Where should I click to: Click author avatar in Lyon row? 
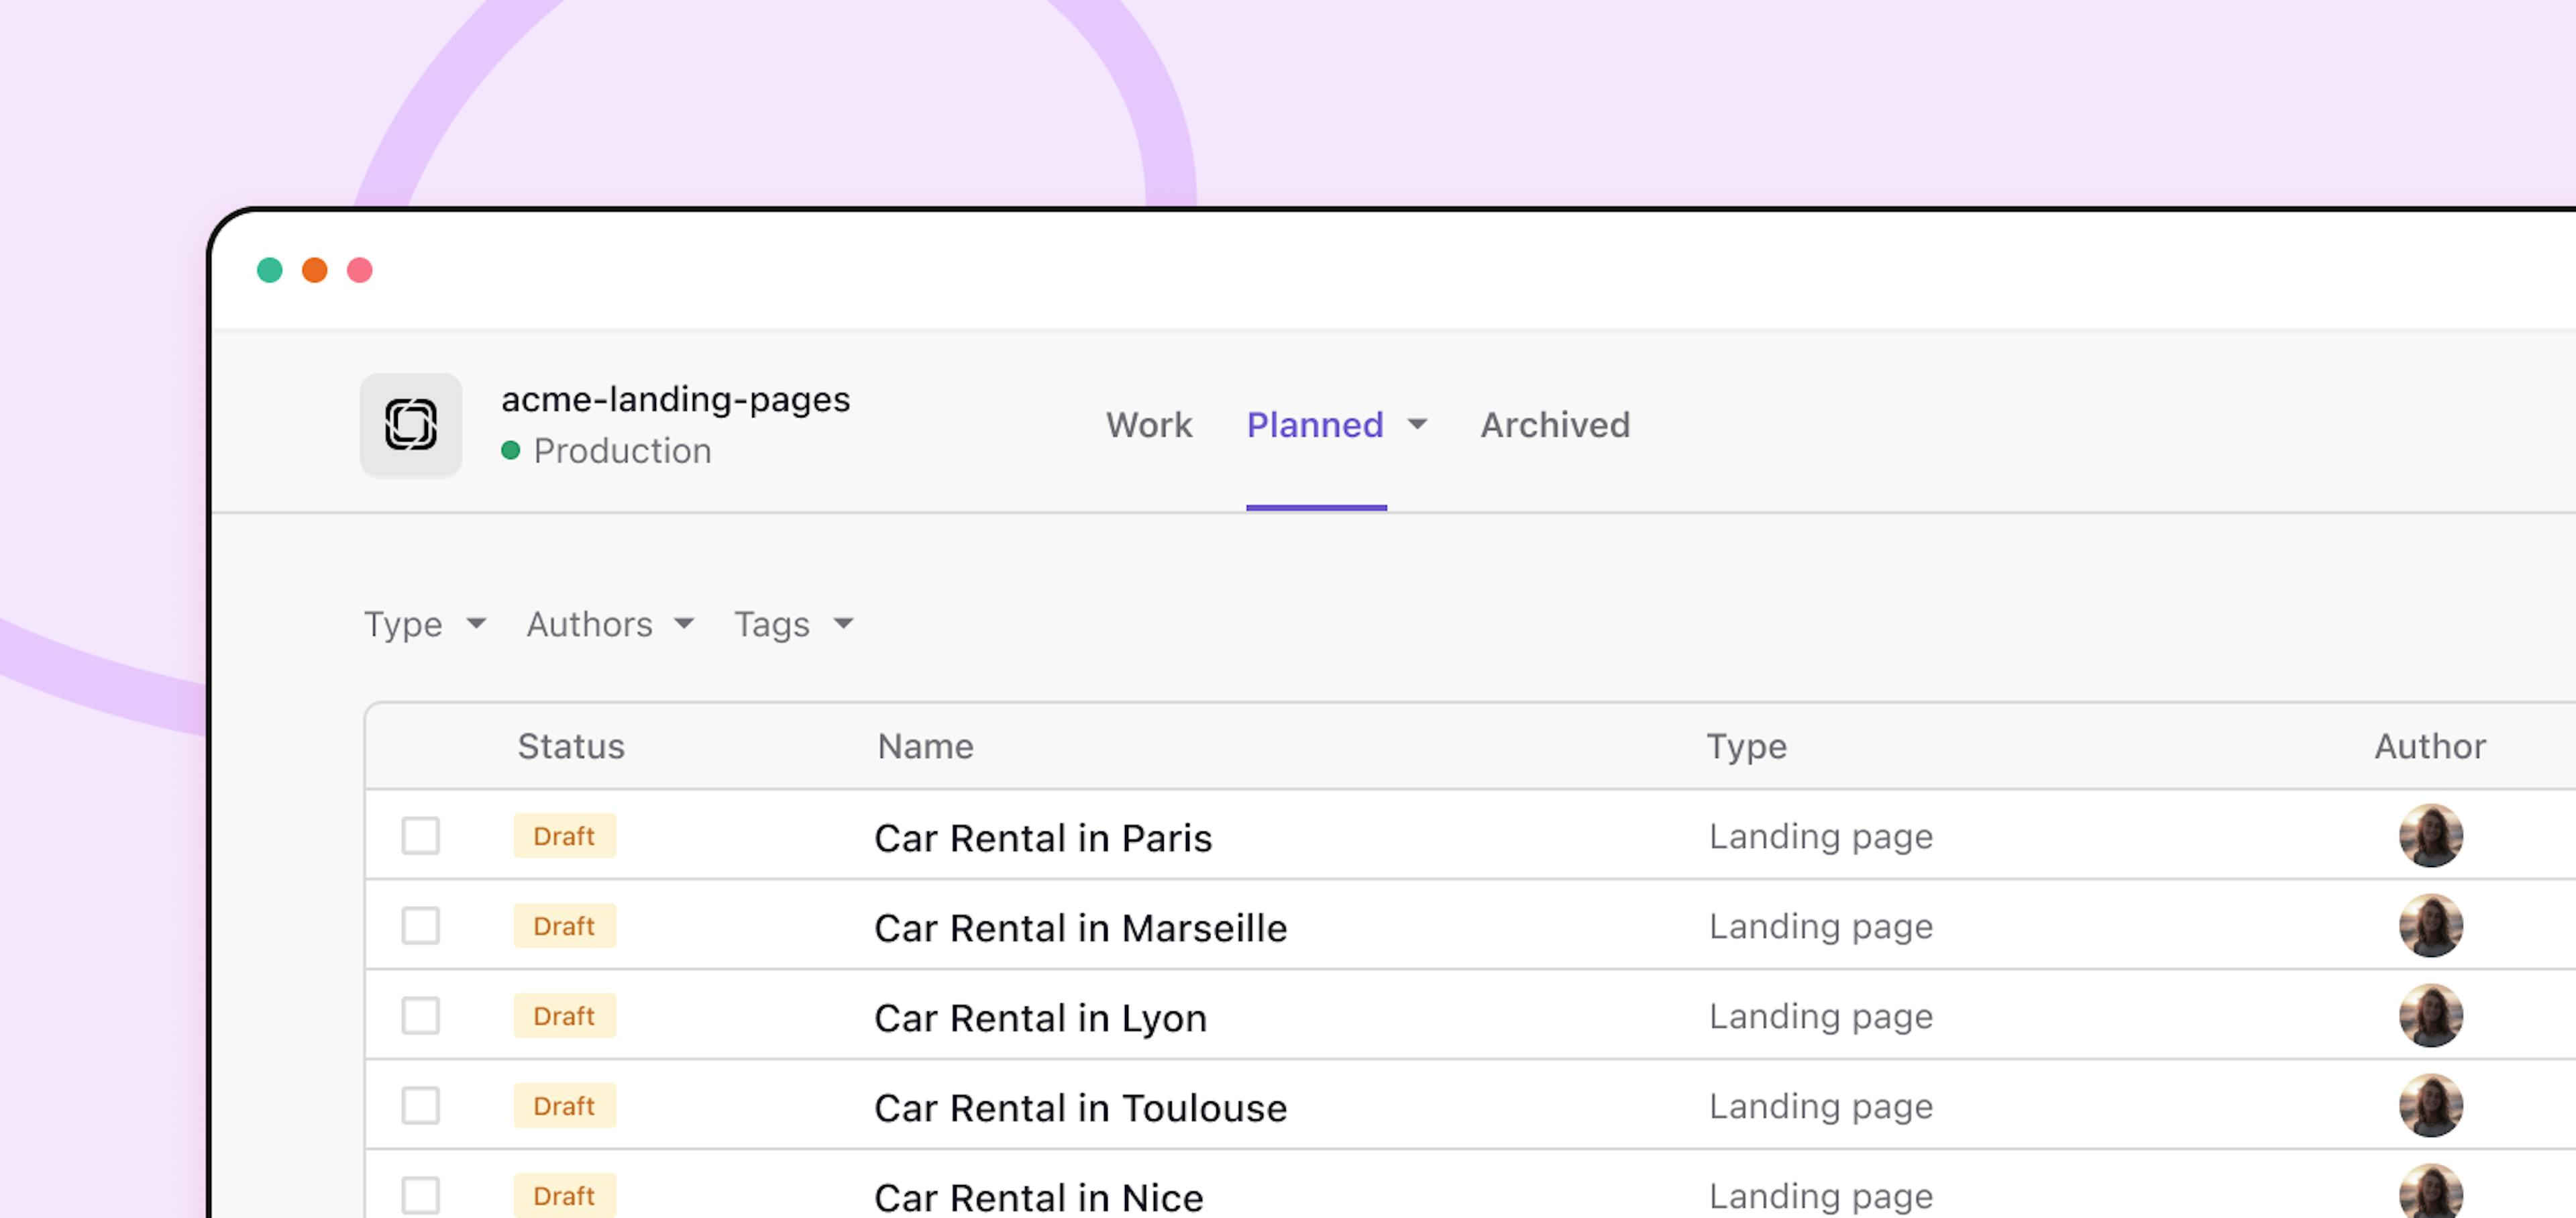2430,1016
